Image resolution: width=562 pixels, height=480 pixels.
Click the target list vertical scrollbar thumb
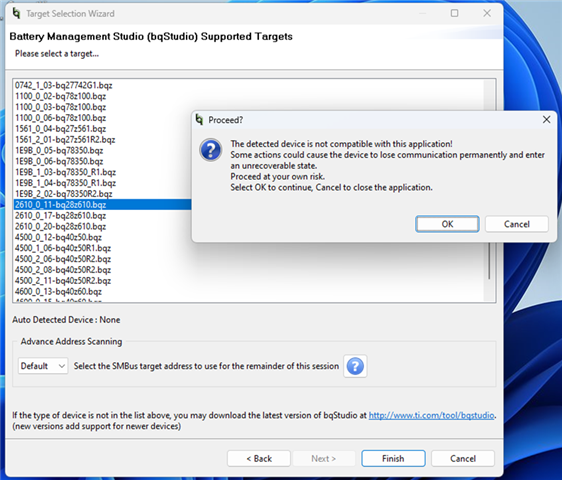(489, 261)
